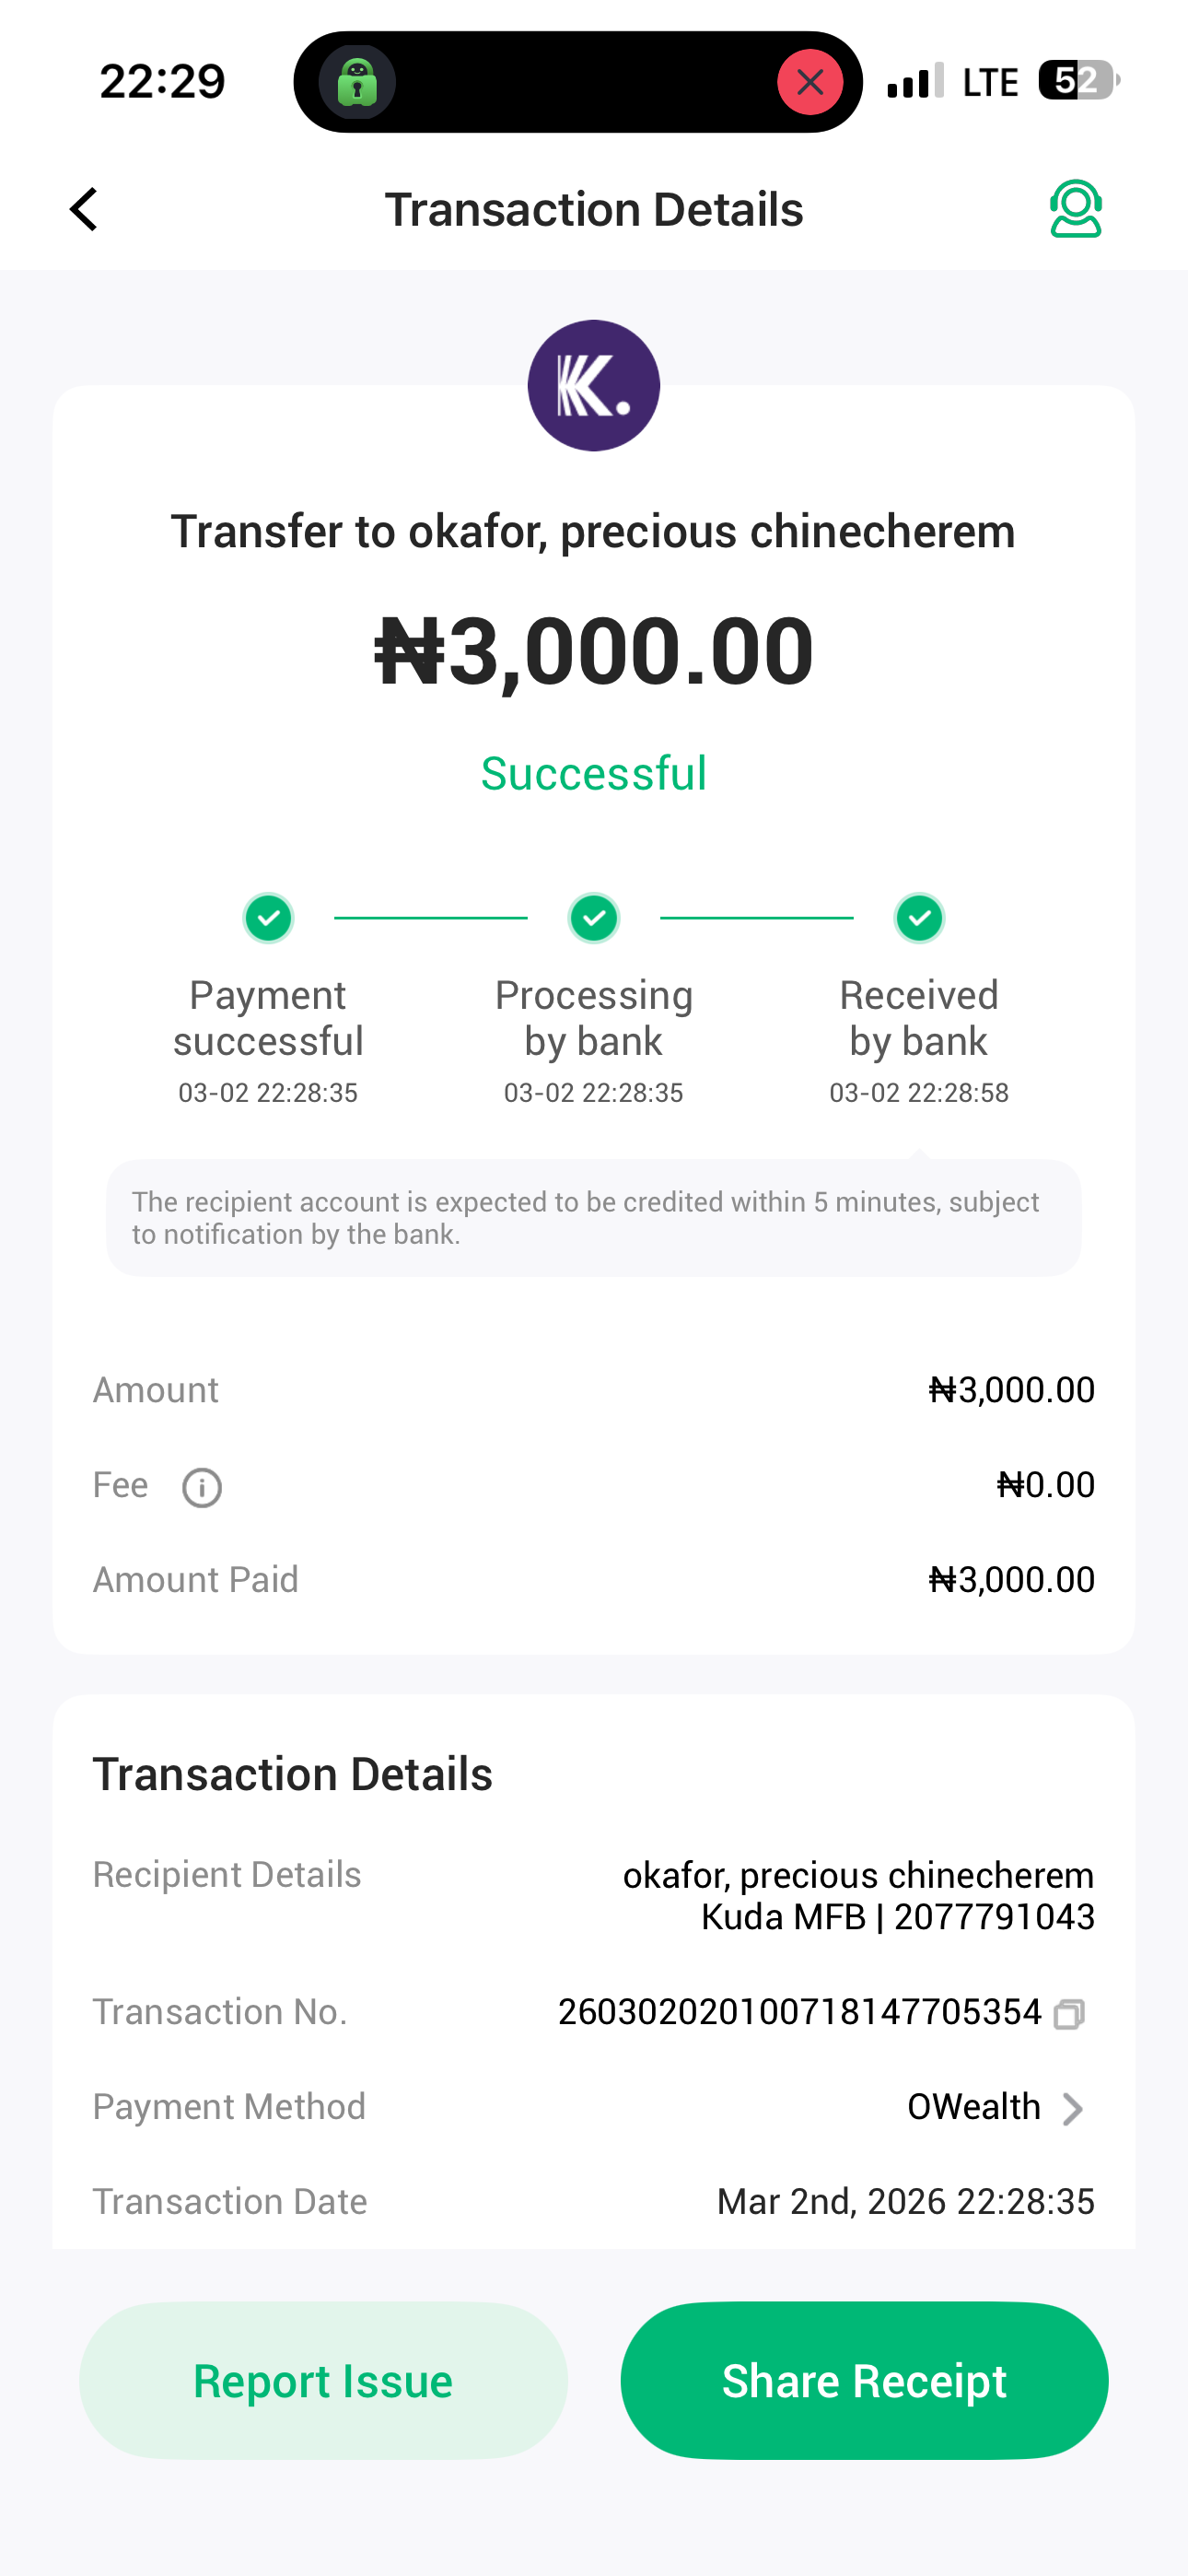The image size is (1188, 2576).
Task: Tap the red X in Dynamic Island
Action: [x=810, y=82]
